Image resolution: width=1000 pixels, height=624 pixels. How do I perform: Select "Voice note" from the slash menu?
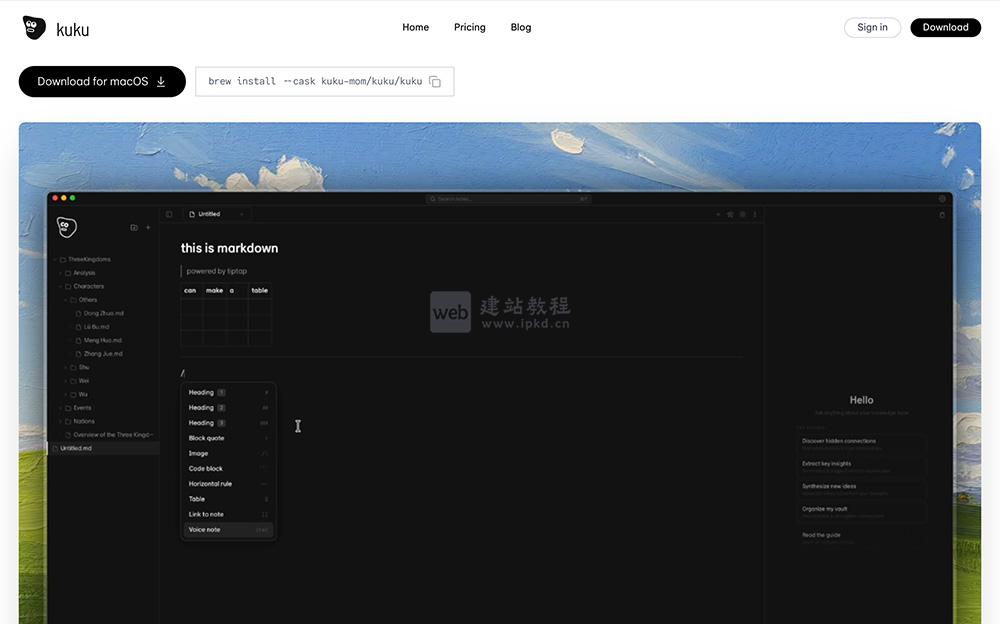pos(204,529)
